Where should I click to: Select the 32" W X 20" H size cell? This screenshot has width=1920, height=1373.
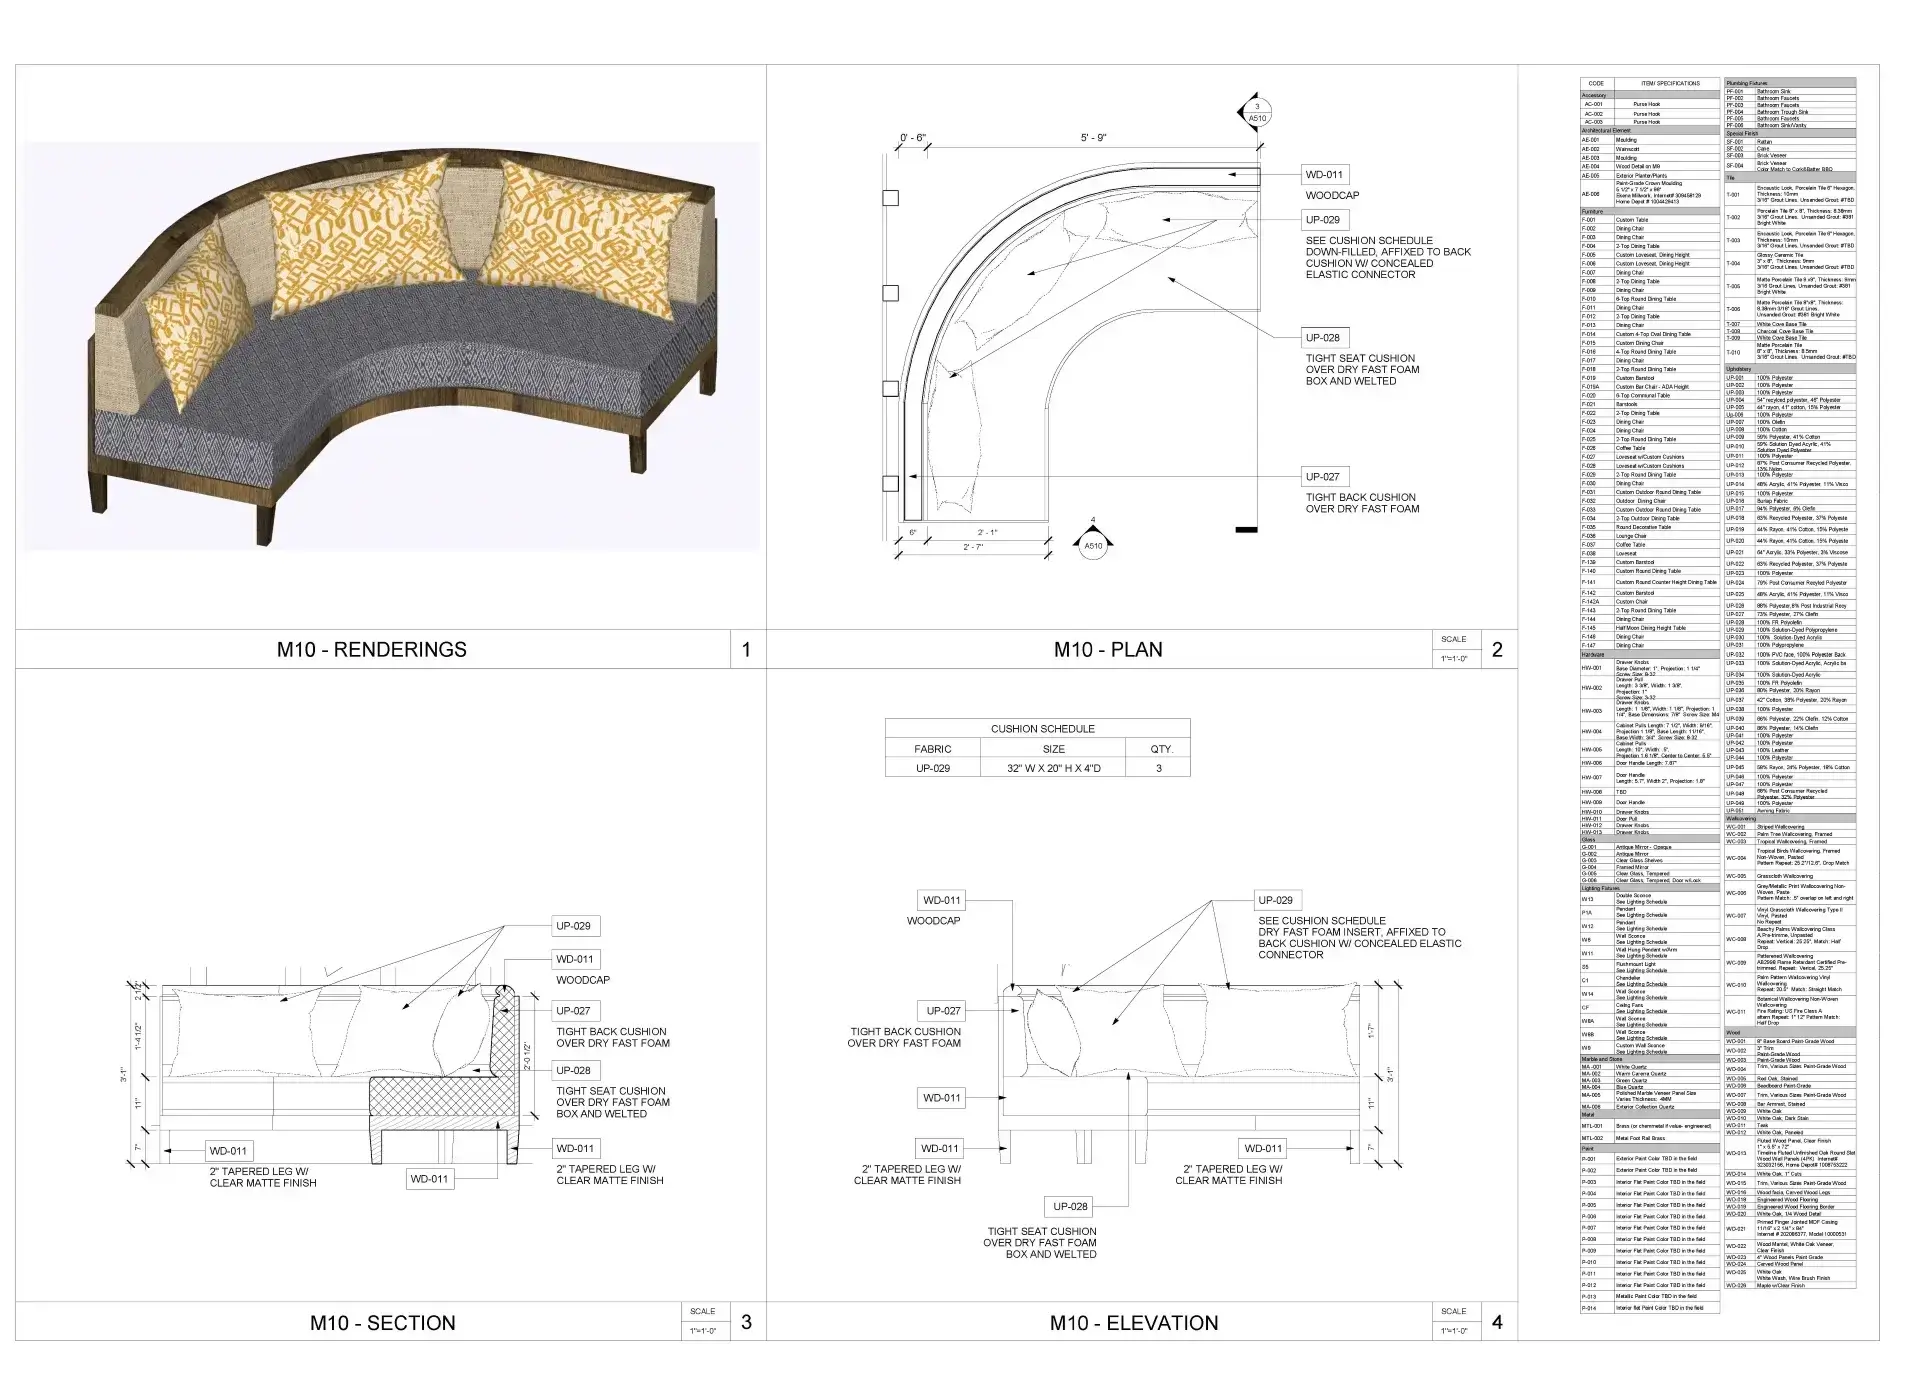tap(1053, 768)
